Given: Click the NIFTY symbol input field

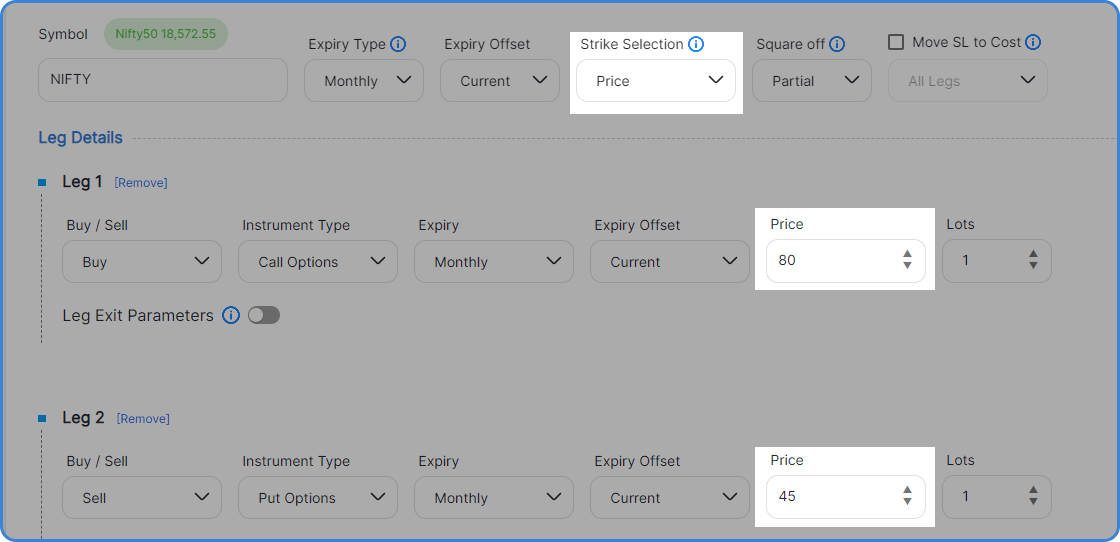Looking at the screenshot, I should pos(163,80).
